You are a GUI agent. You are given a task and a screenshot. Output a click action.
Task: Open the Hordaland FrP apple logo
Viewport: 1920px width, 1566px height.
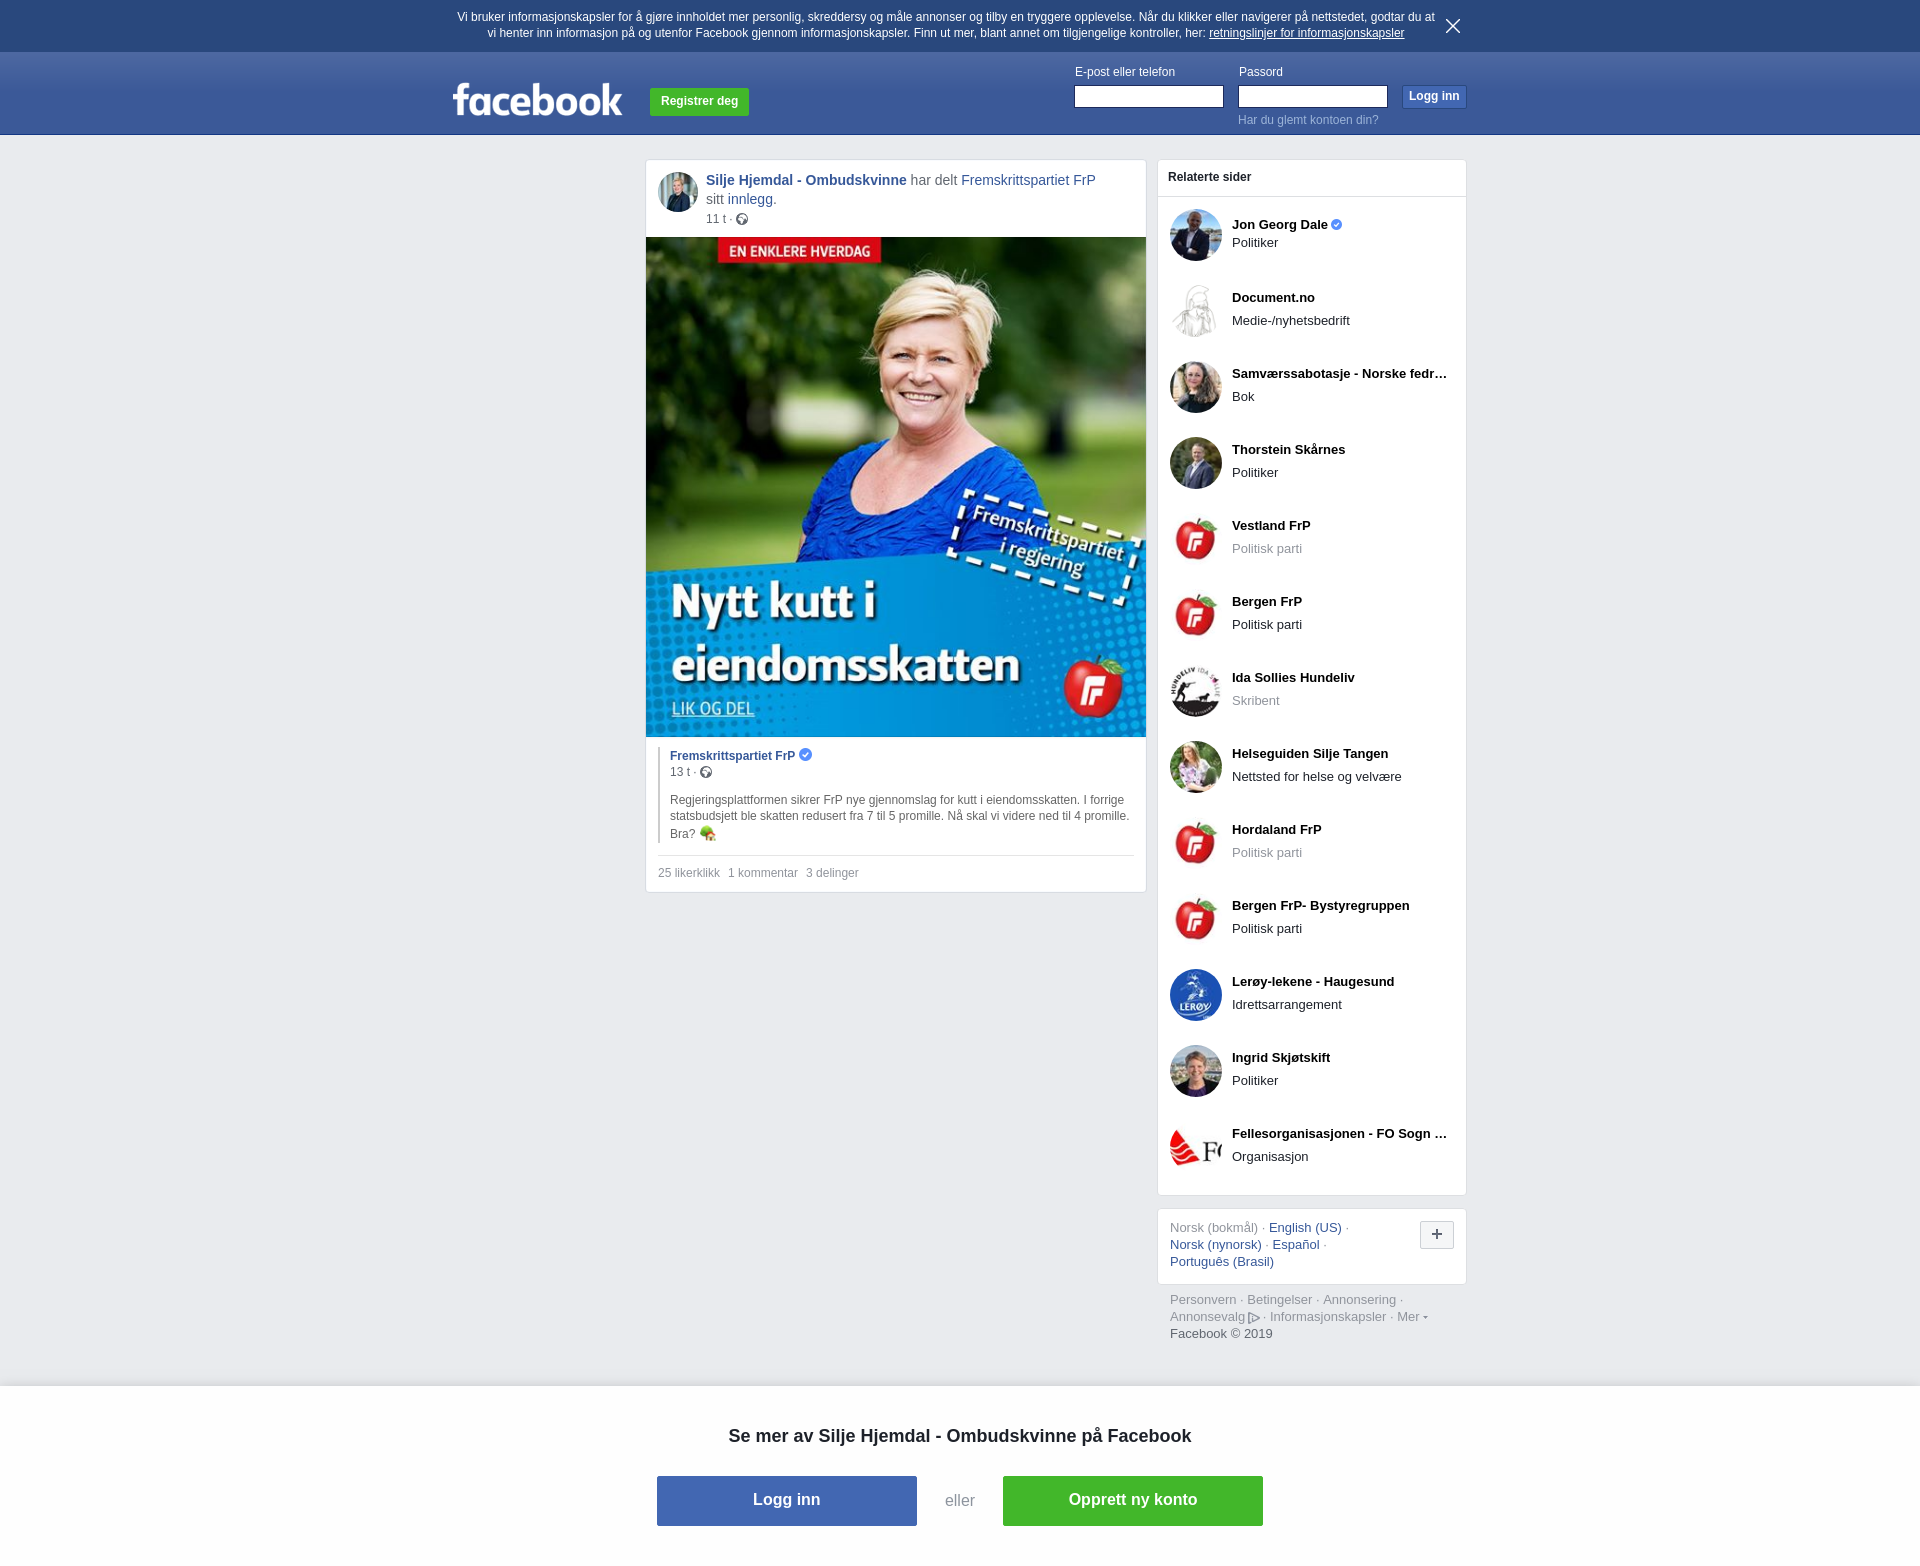(x=1196, y=843)
